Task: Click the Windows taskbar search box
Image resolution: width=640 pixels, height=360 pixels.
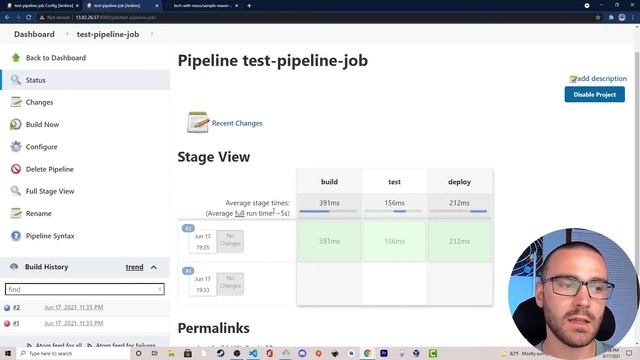Action: click(x=73, y=353)
